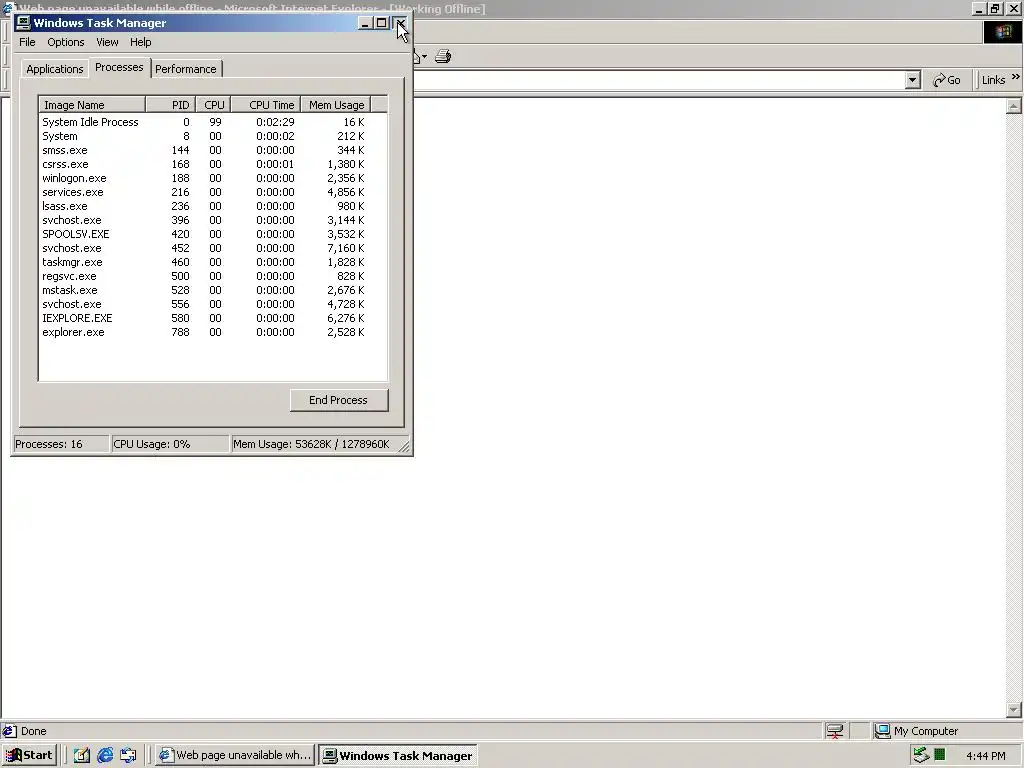Screen dimensions: 1024x768
Task: Click the Links toolbar label
Action: pyautogui.click(x=993, y=80)
